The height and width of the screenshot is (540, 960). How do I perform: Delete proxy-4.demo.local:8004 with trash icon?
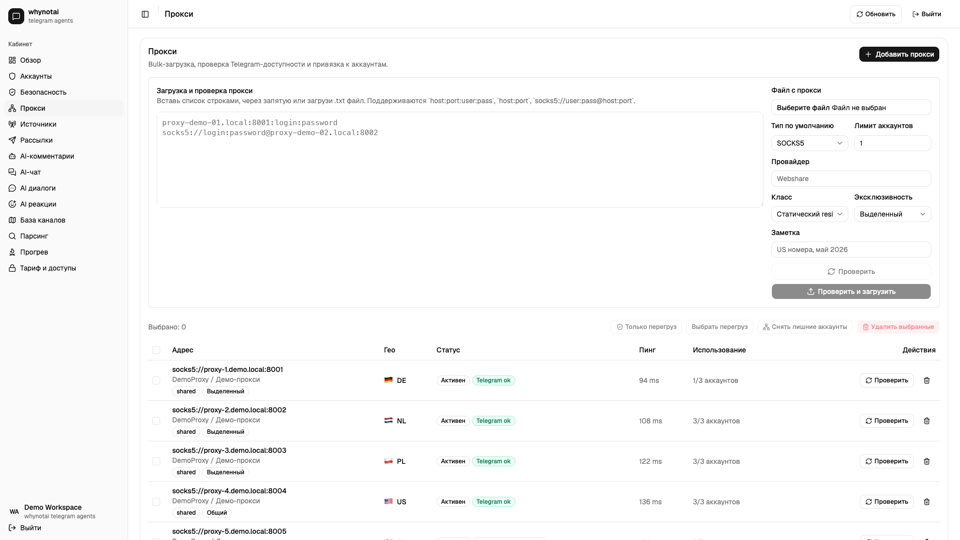point(926,501)
